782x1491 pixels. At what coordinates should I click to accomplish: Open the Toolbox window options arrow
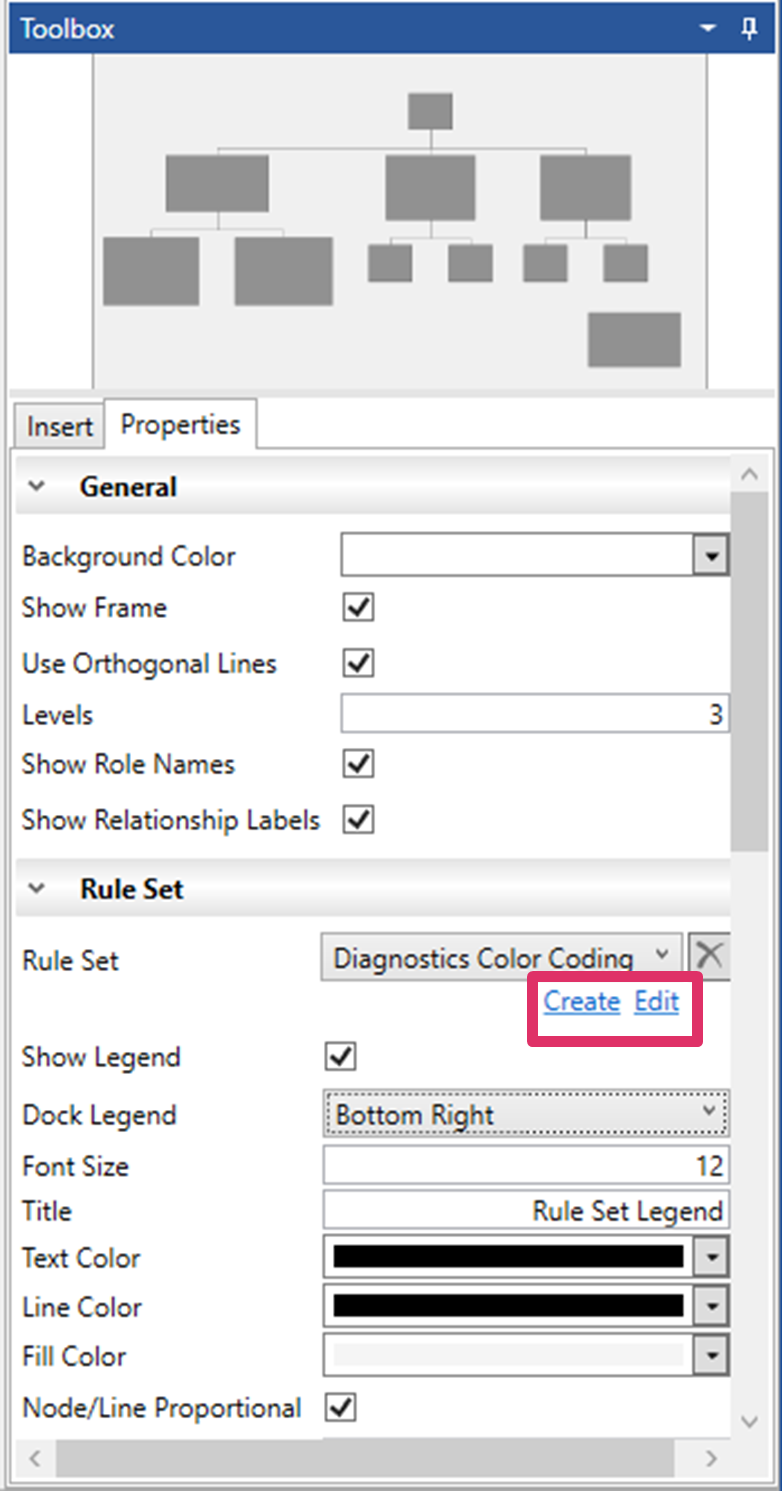click(x=708, y=28)
